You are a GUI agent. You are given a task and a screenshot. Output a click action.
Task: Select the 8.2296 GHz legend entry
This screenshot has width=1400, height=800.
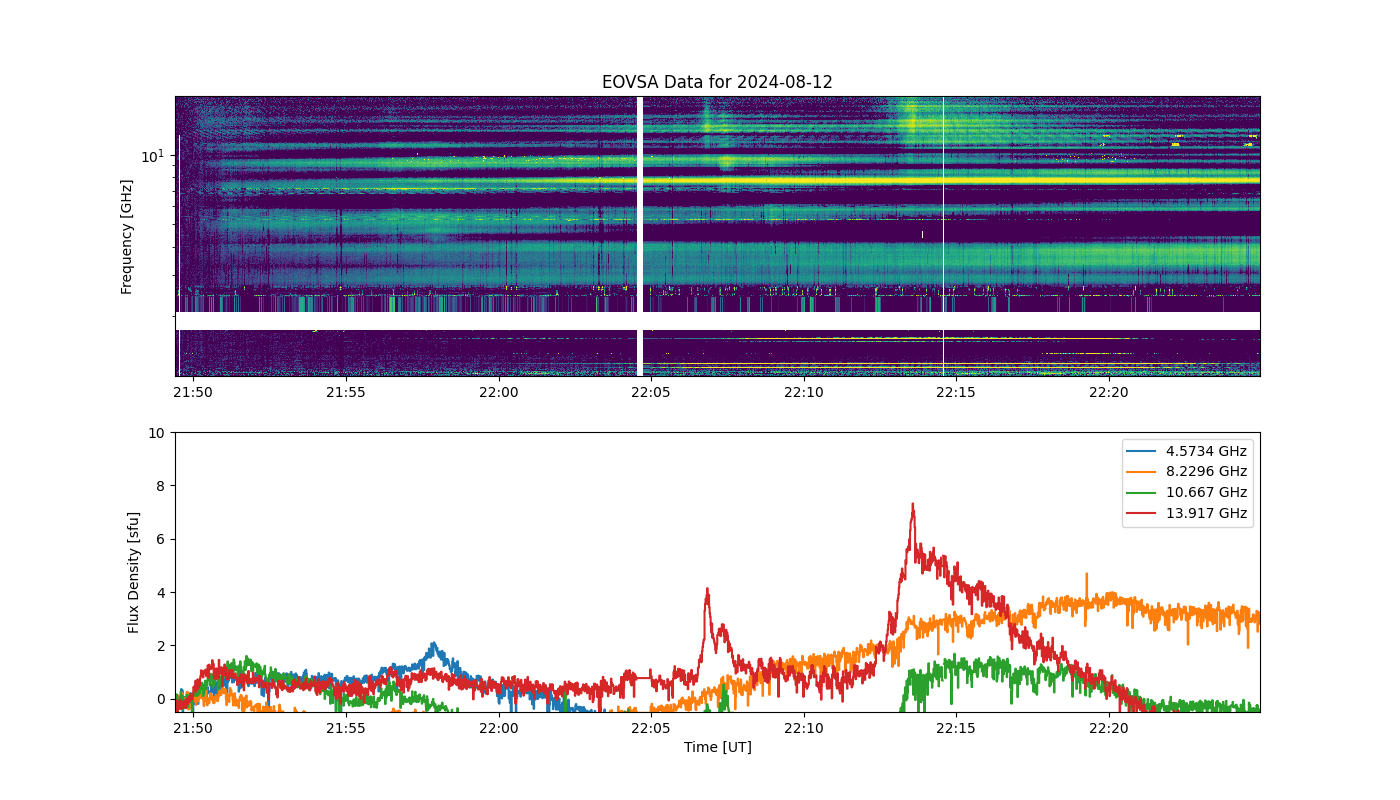pyautogui.click(x=1187, y=472)
